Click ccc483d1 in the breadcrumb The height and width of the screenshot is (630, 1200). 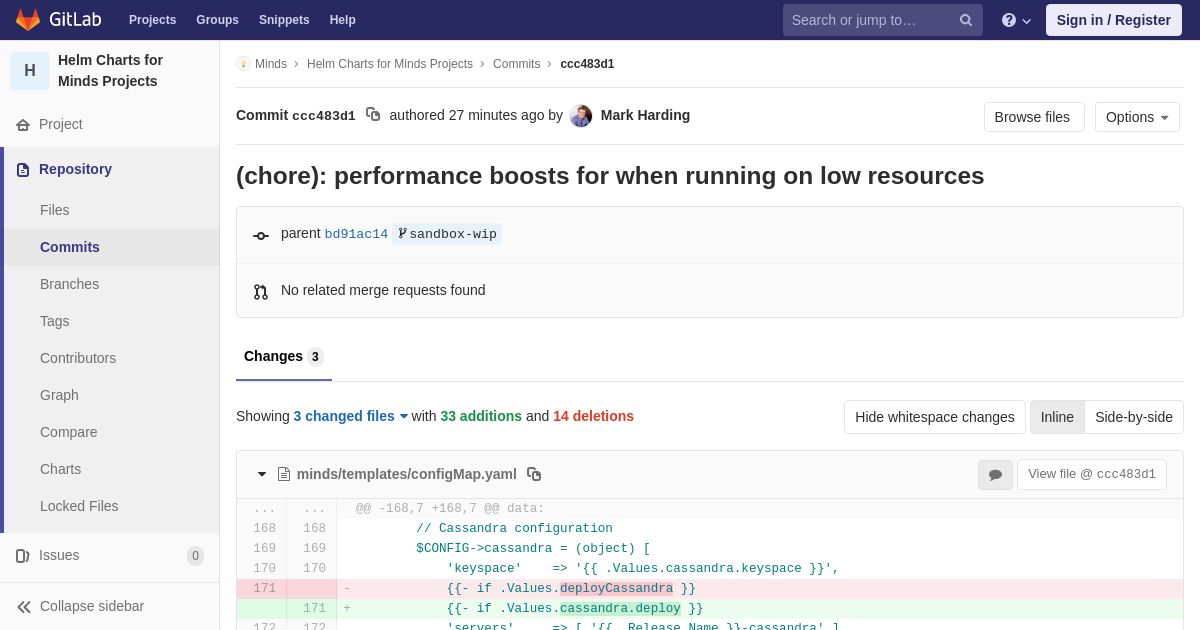(x=587, y=64)
